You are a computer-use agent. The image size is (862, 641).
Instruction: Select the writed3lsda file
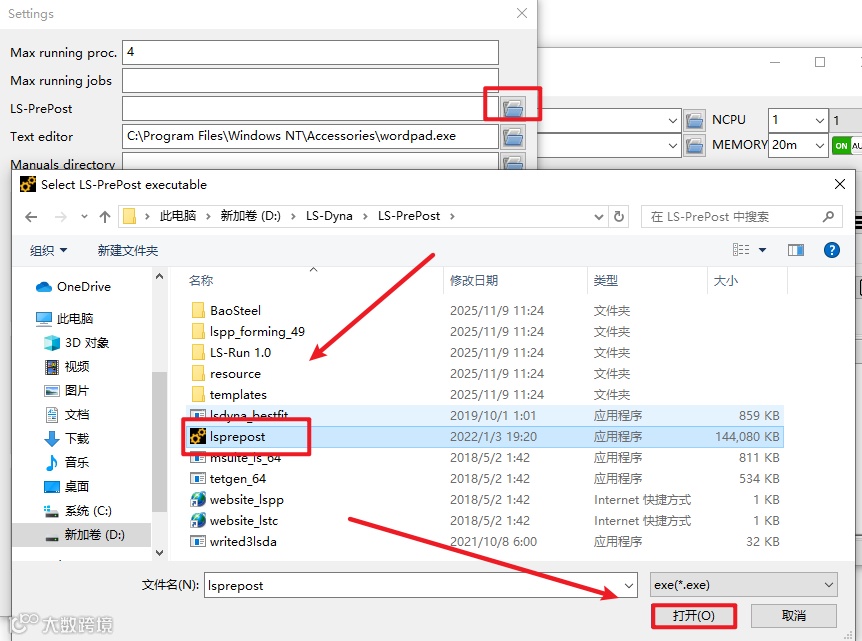tap(242, 541)
